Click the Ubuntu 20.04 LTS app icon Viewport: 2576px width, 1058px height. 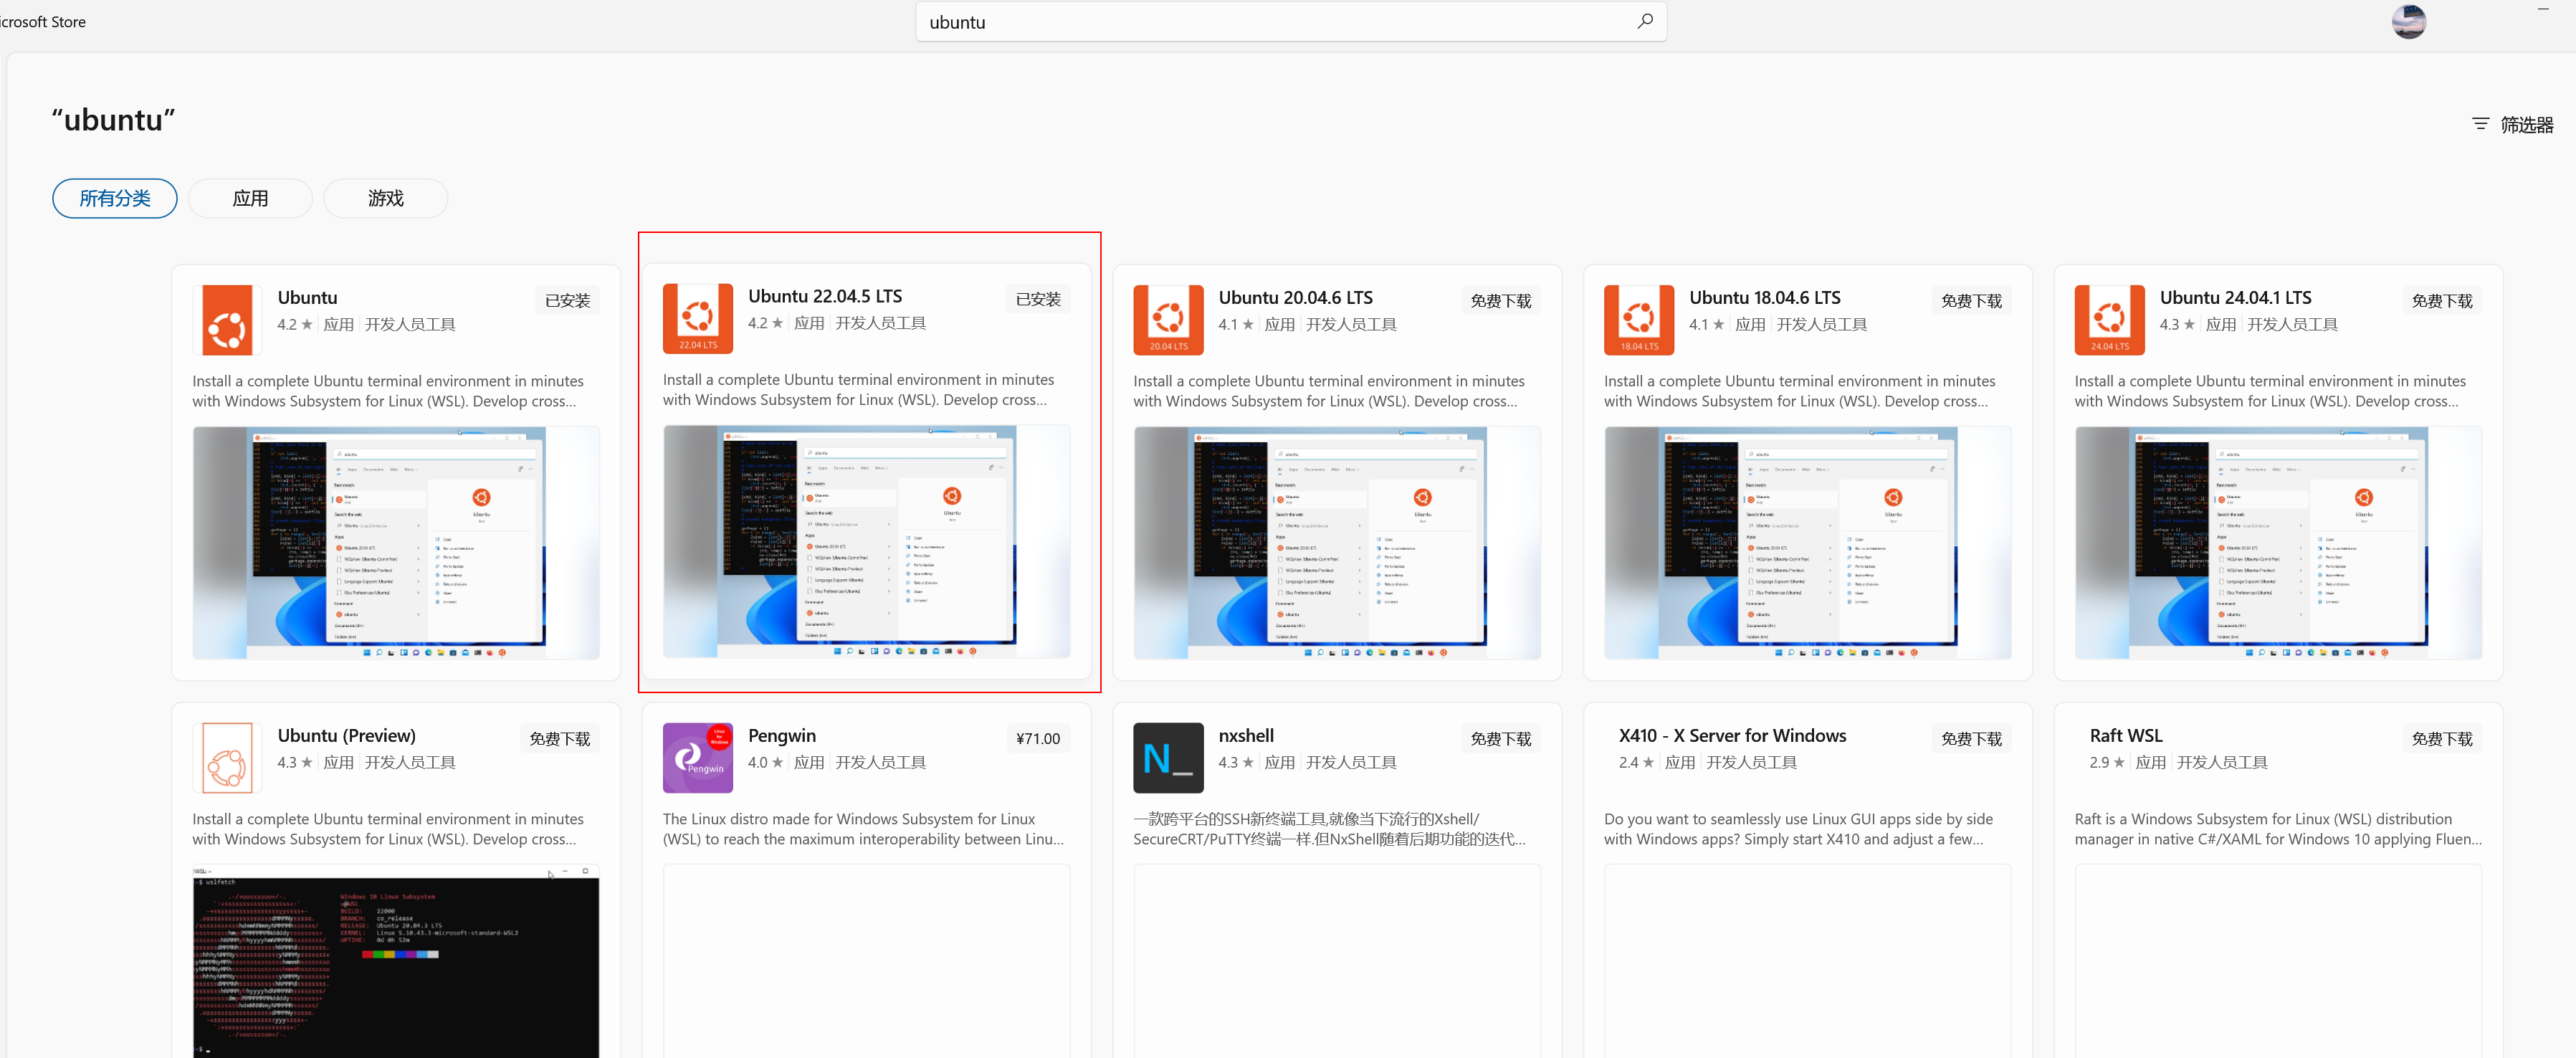click(x=1168, y=320)
